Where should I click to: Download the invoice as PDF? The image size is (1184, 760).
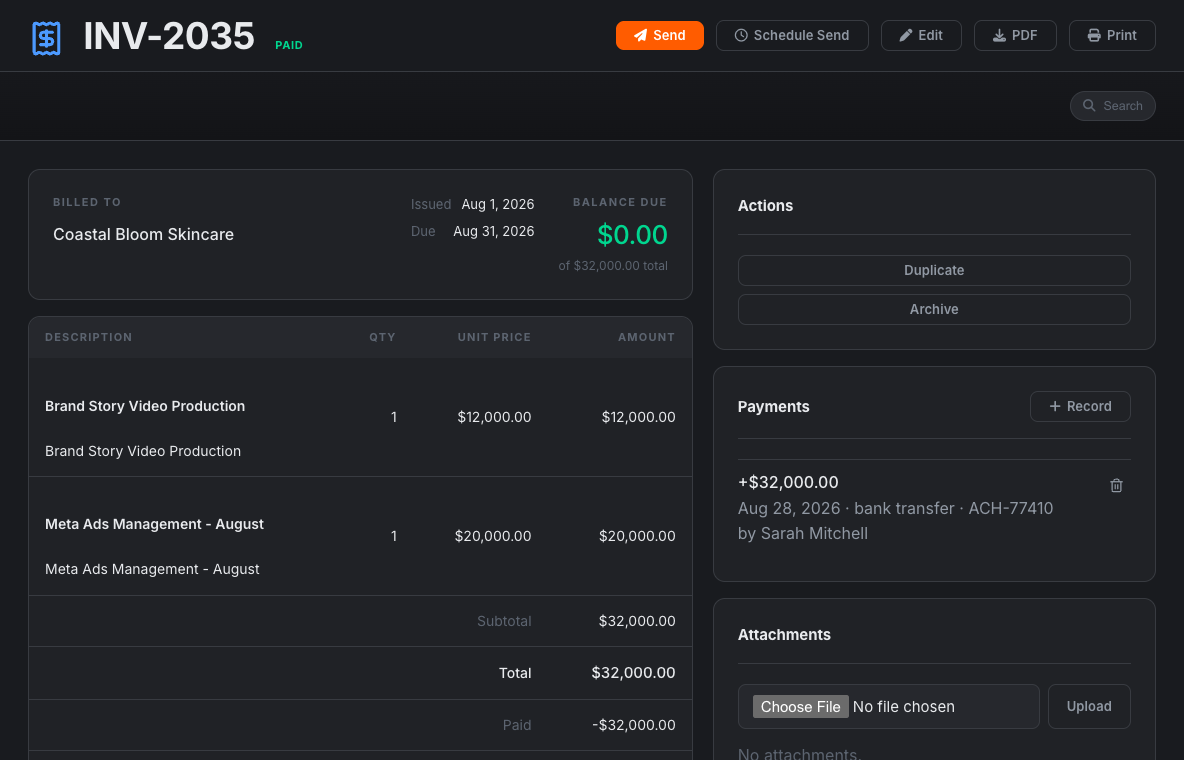click(1015, 36)
